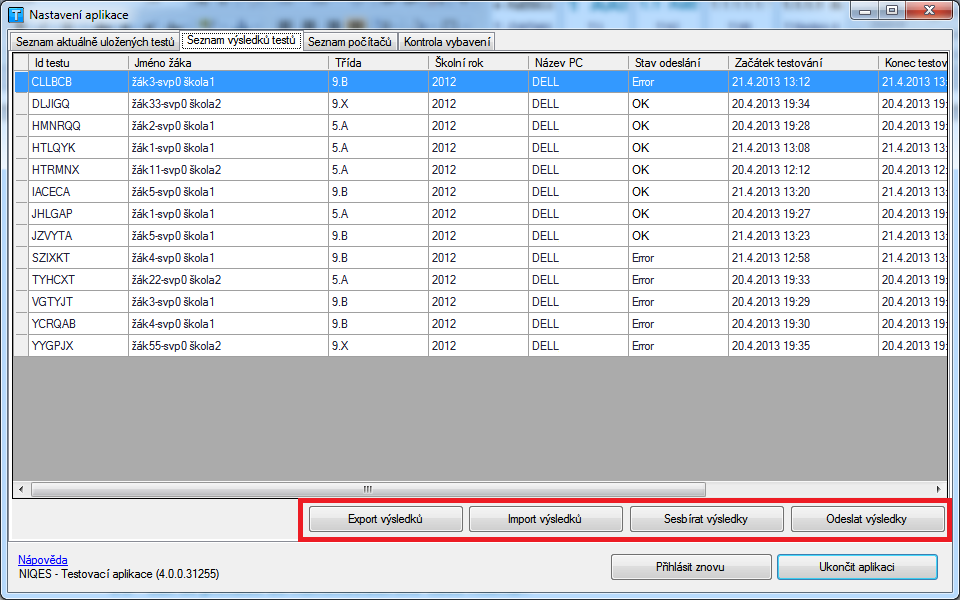Select test Id JZVYTA cell

coord(78,236)
